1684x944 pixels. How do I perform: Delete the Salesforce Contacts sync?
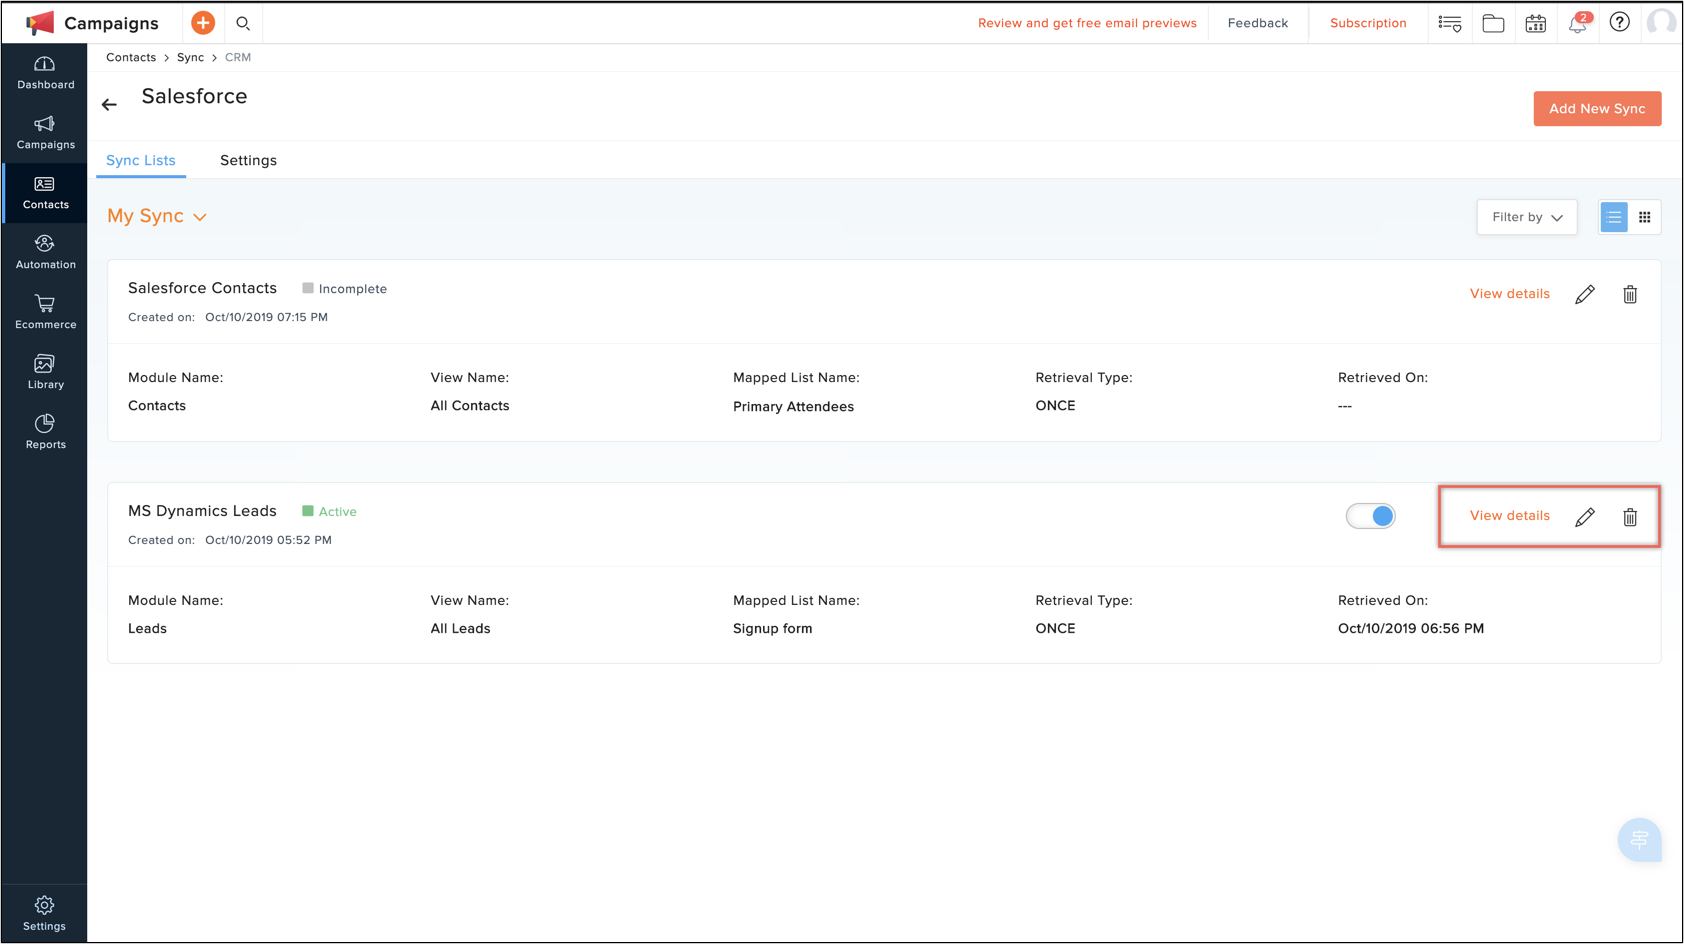[1630, 294]
